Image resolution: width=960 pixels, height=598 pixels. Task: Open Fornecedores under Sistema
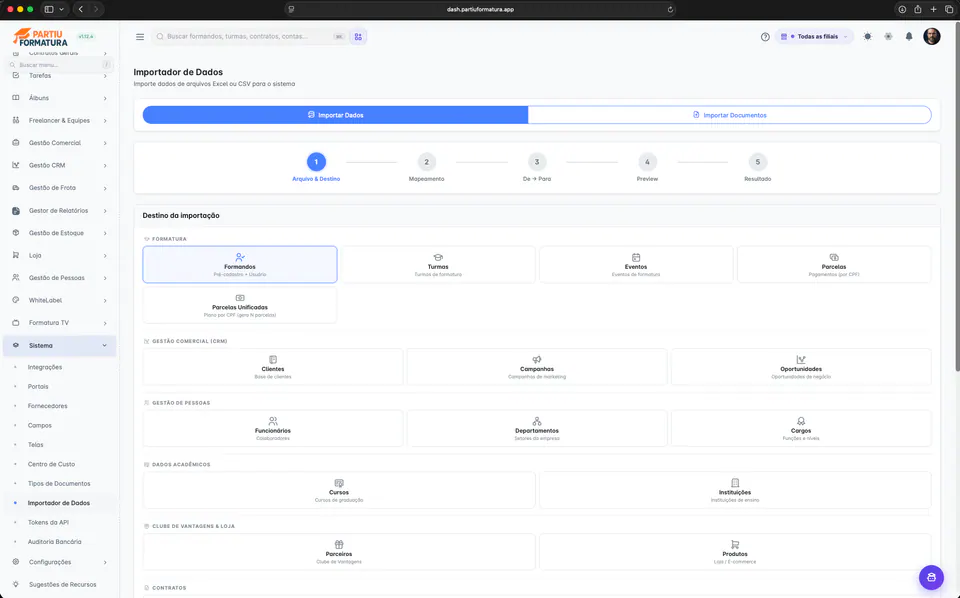click(47, 406)
